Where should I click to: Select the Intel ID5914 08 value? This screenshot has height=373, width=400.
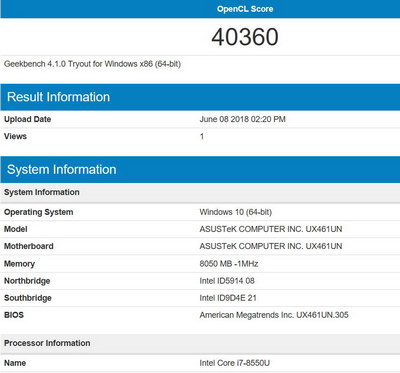227,281
